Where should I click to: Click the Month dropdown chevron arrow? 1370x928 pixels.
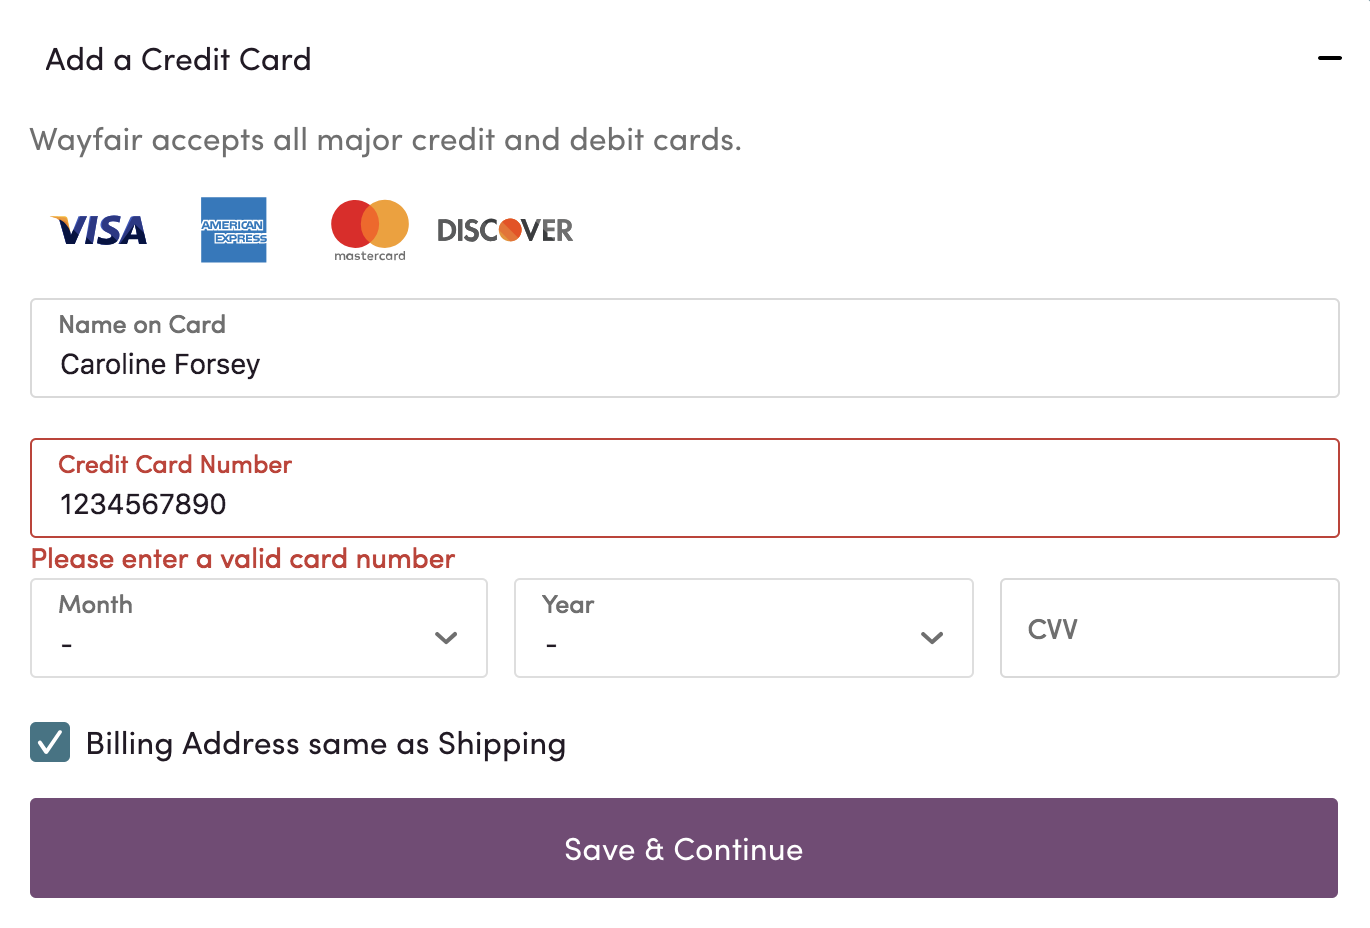click(x=446, y=638)
